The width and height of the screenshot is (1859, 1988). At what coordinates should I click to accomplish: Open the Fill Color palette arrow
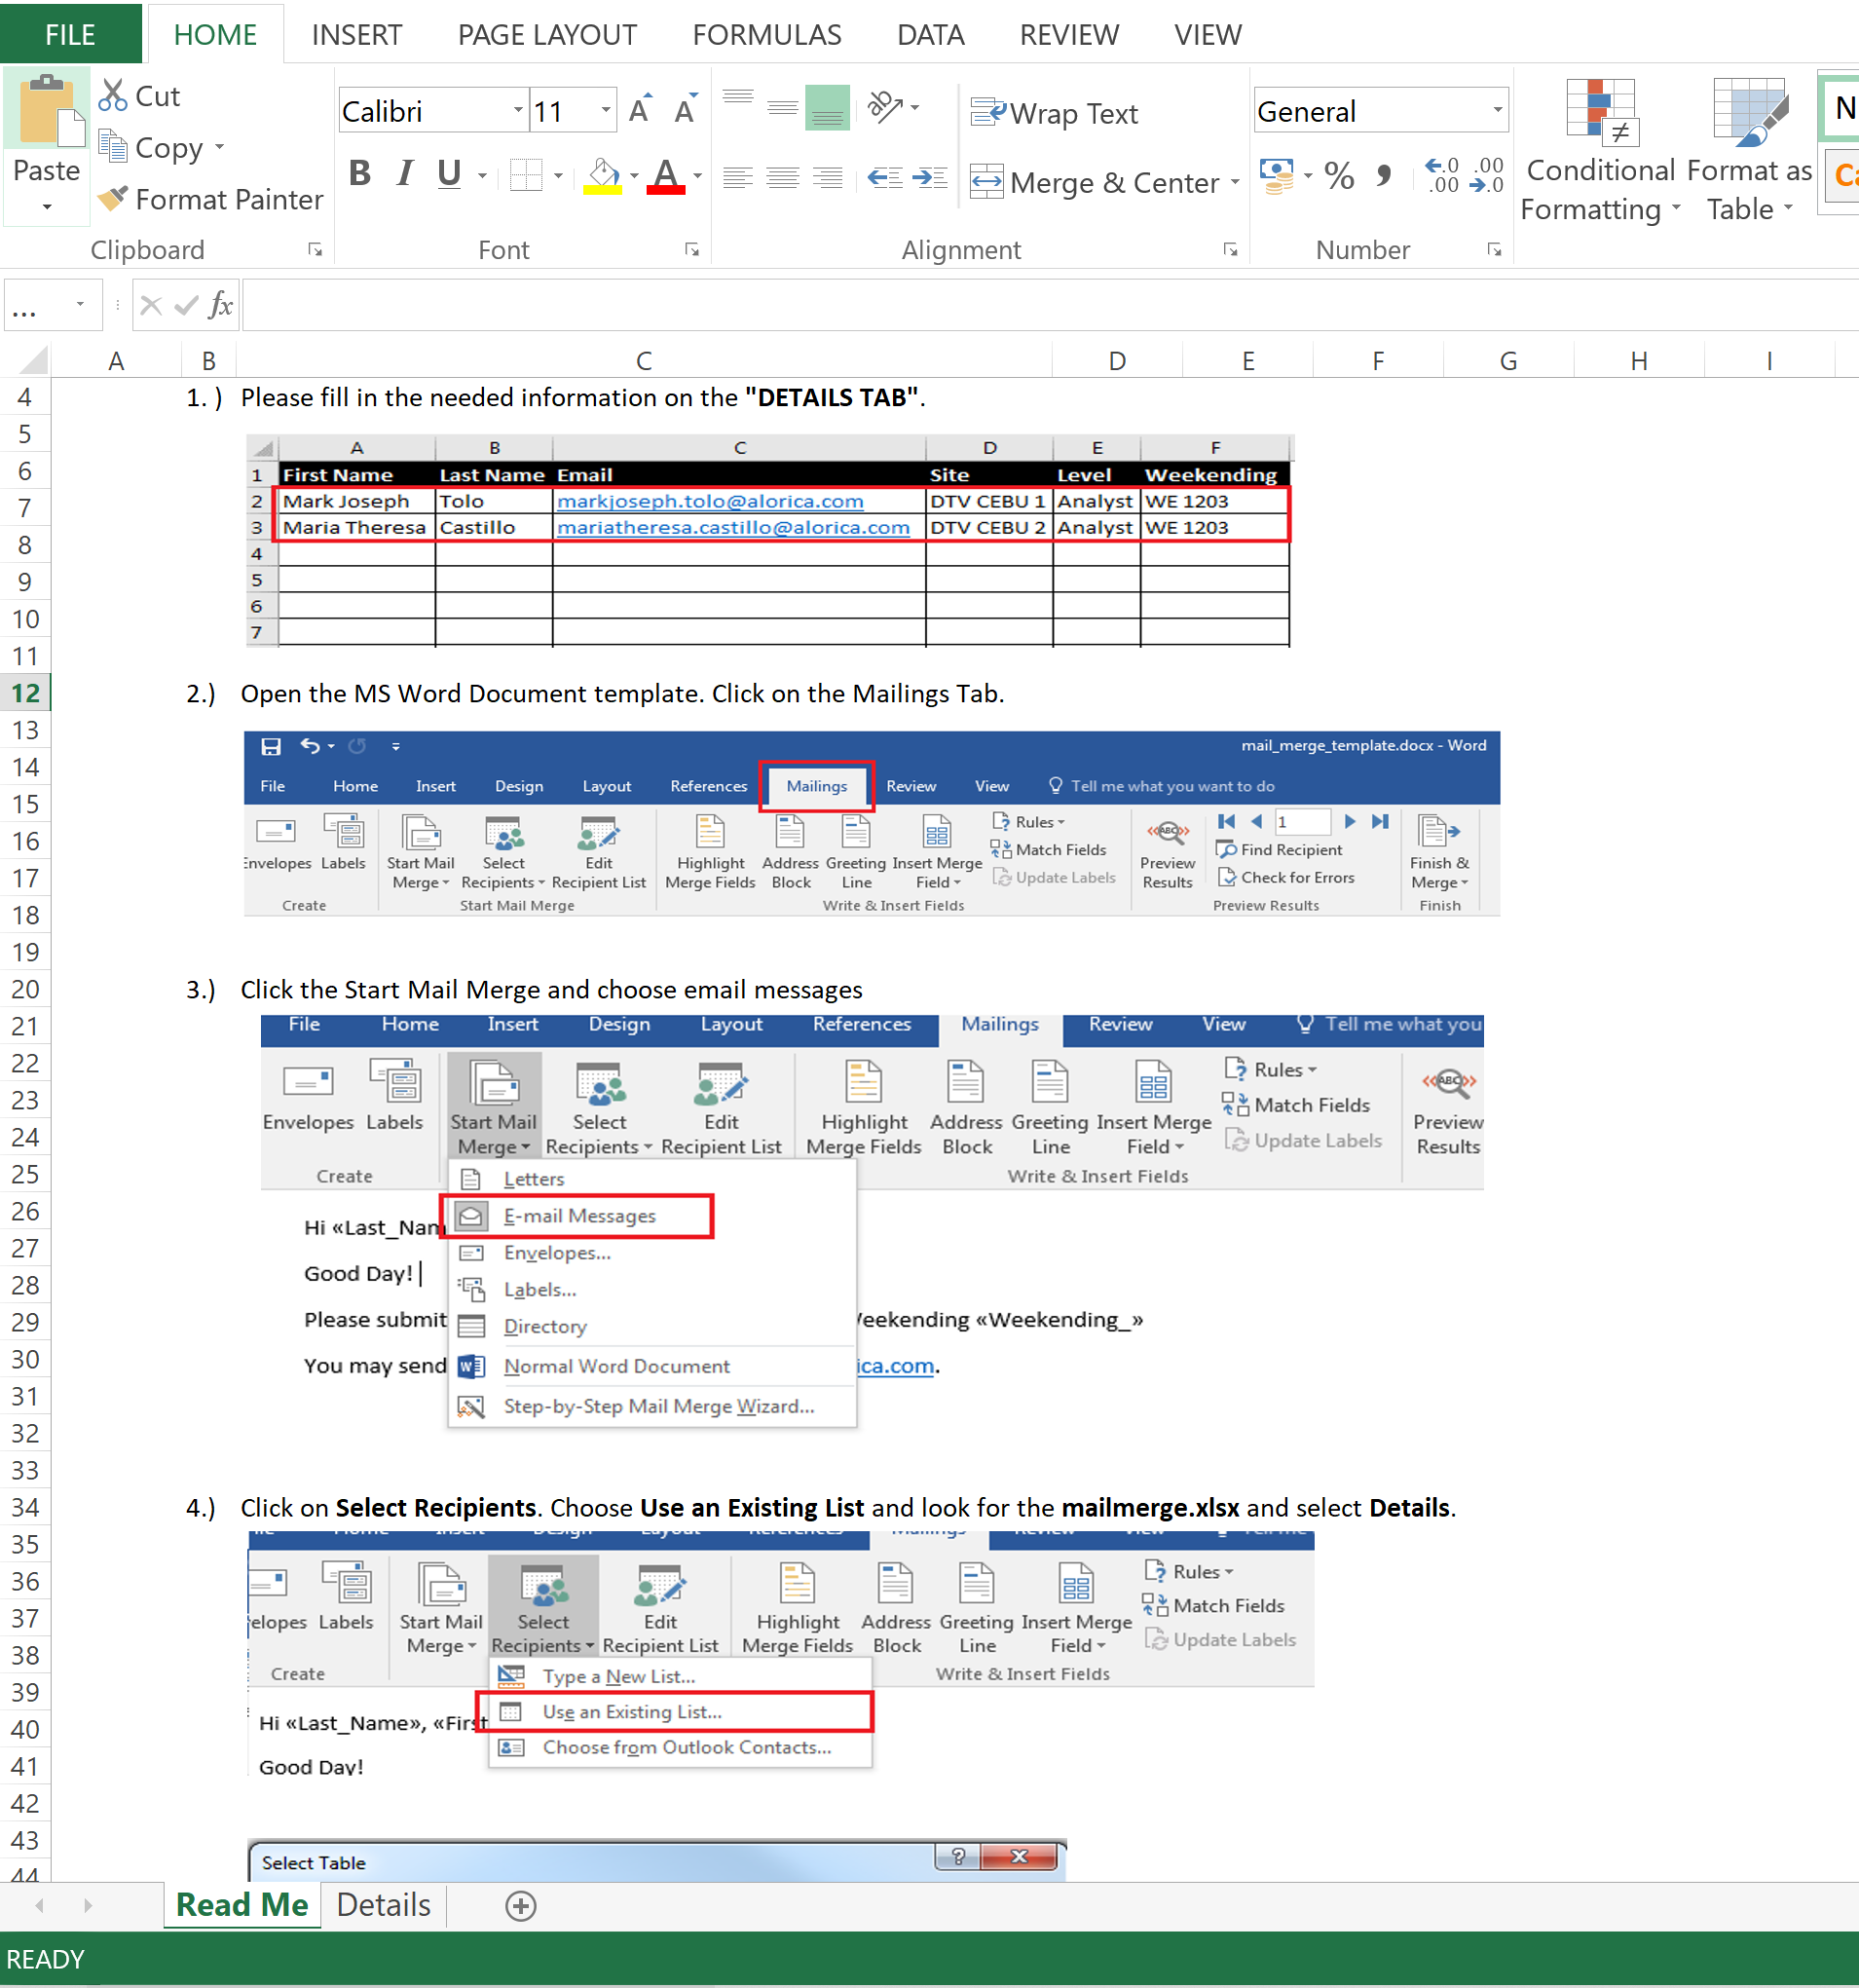coord(634,176)
